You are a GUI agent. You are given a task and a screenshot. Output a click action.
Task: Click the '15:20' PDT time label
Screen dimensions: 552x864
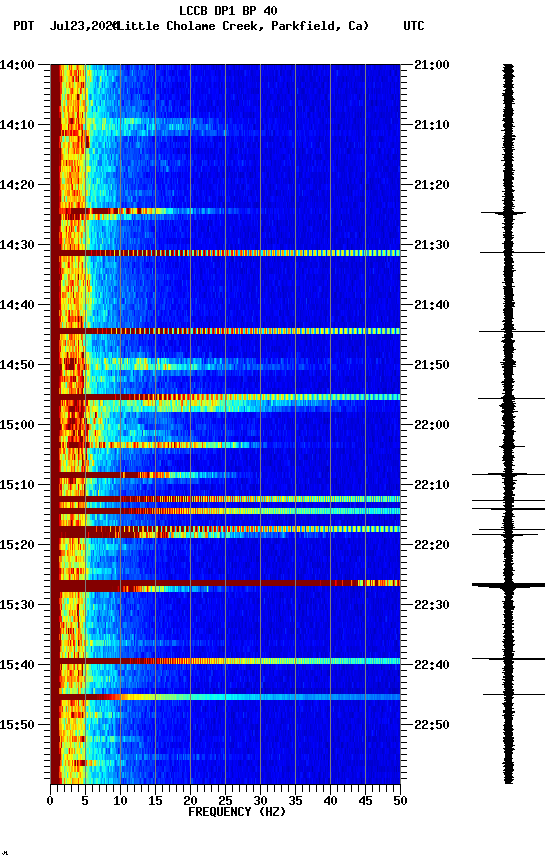click(17, 546)
